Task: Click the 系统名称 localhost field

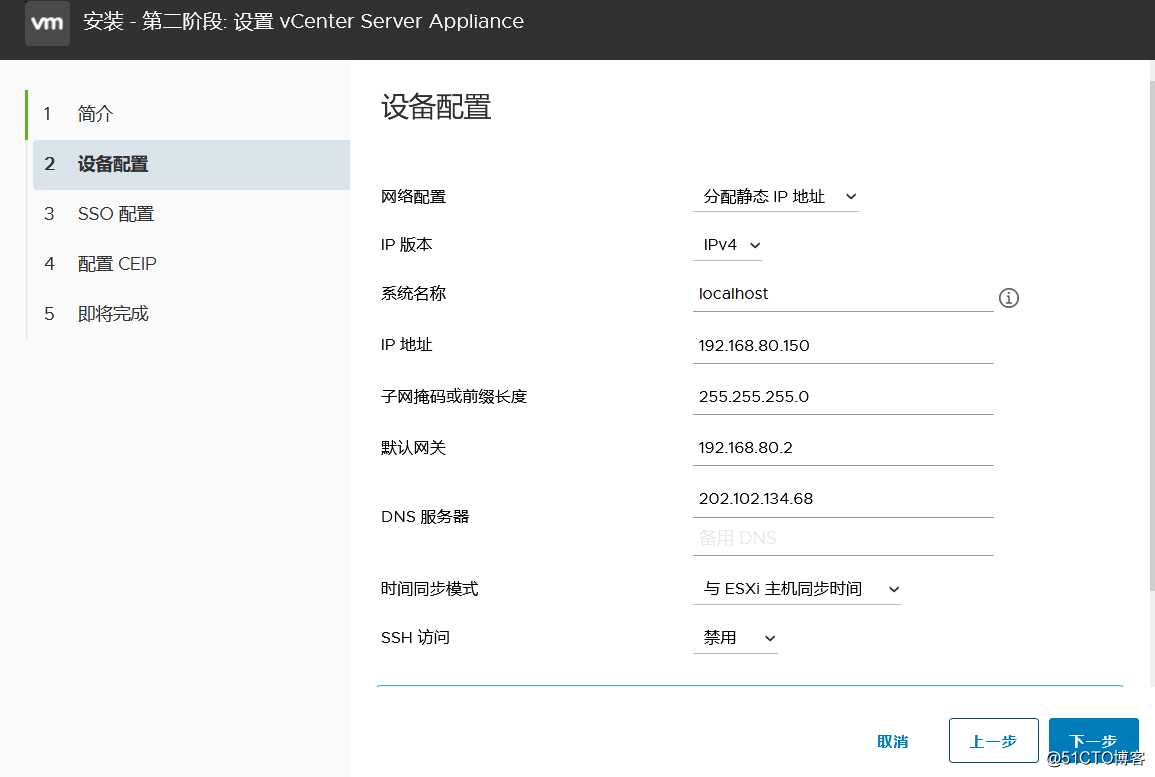Action: click(843, 294)
